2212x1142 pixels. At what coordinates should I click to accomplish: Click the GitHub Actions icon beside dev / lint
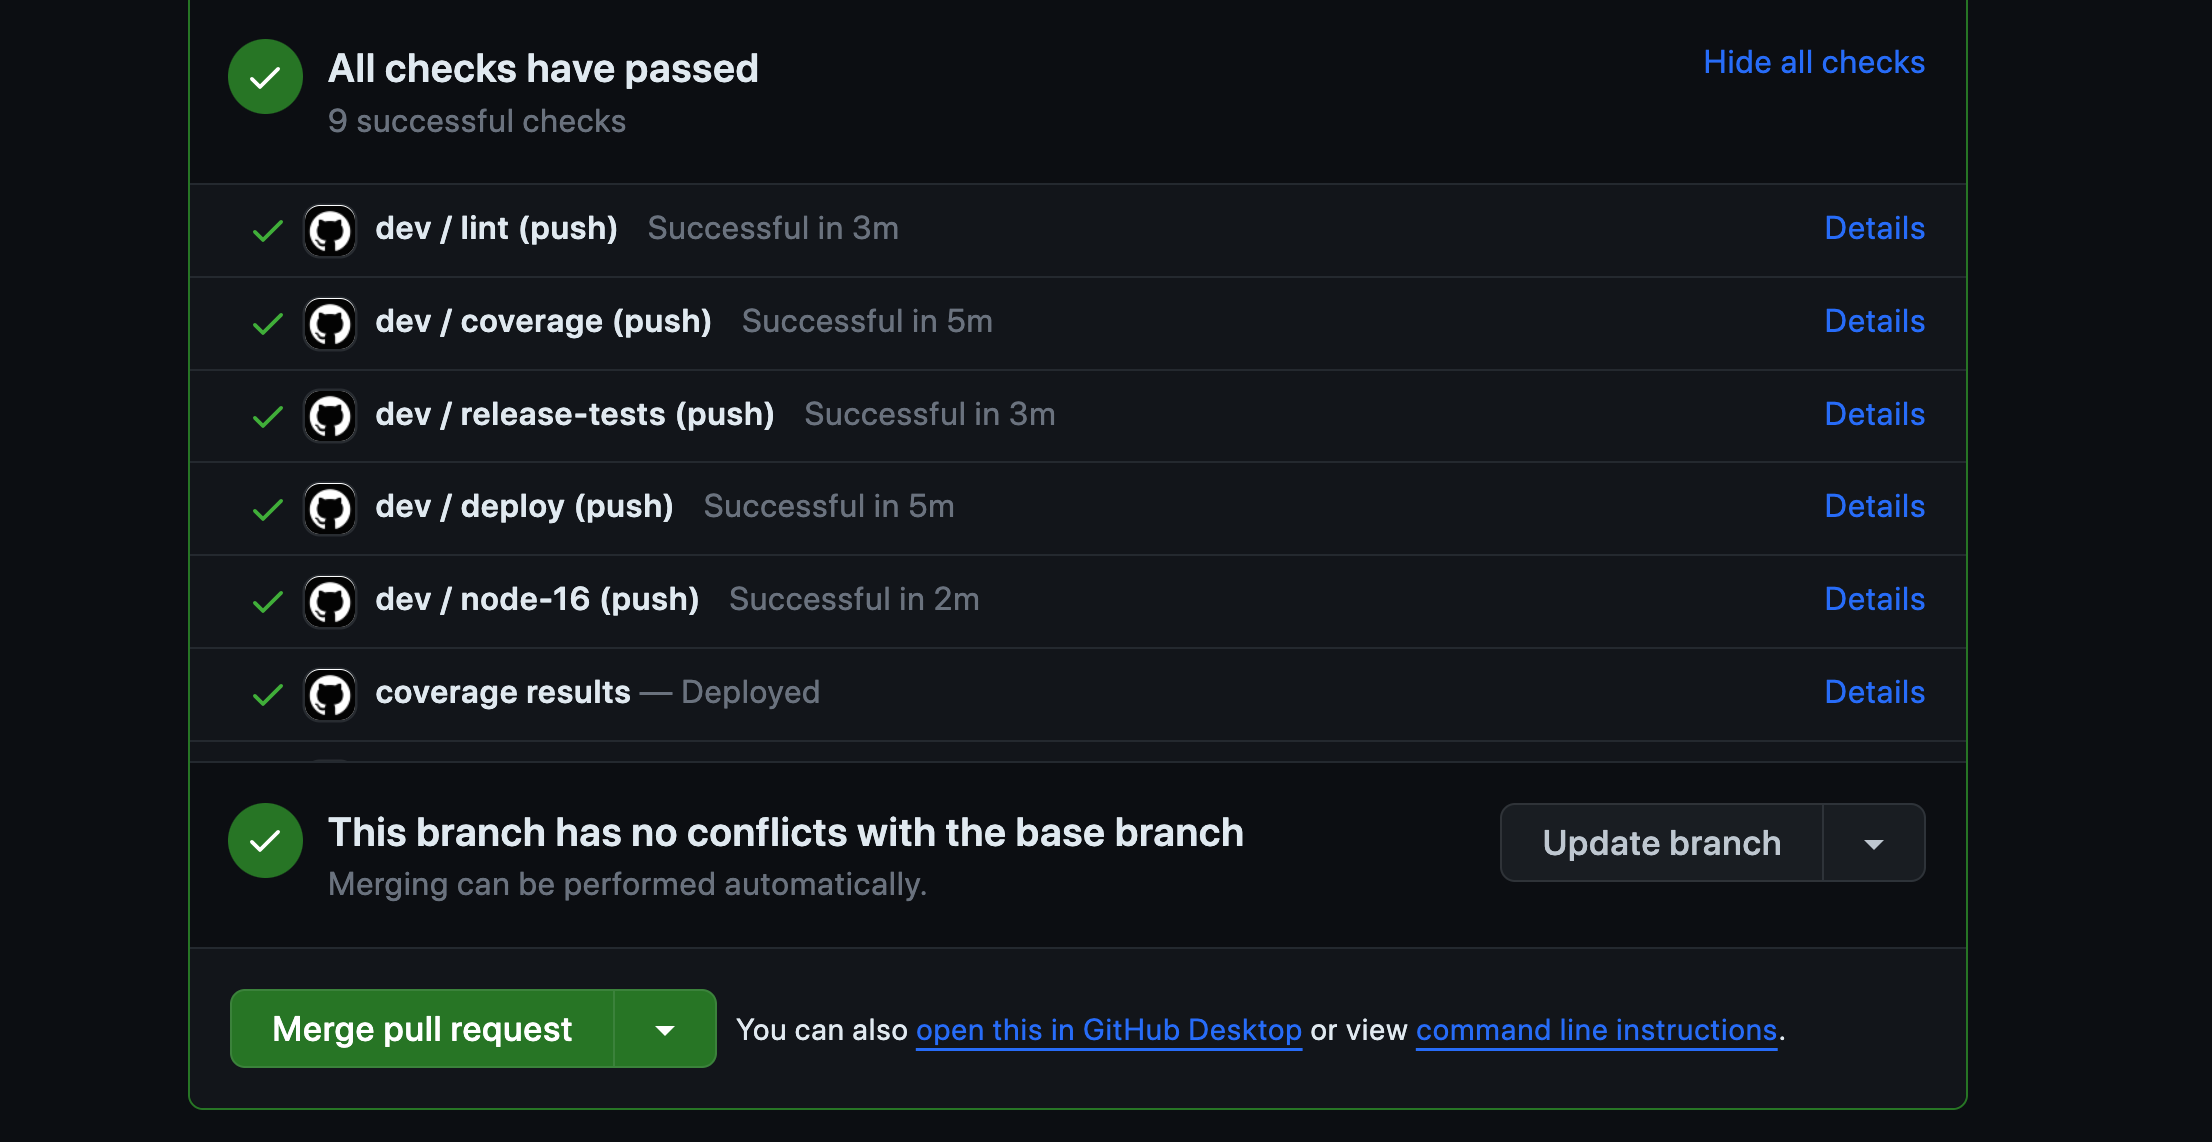coord(329,230)
